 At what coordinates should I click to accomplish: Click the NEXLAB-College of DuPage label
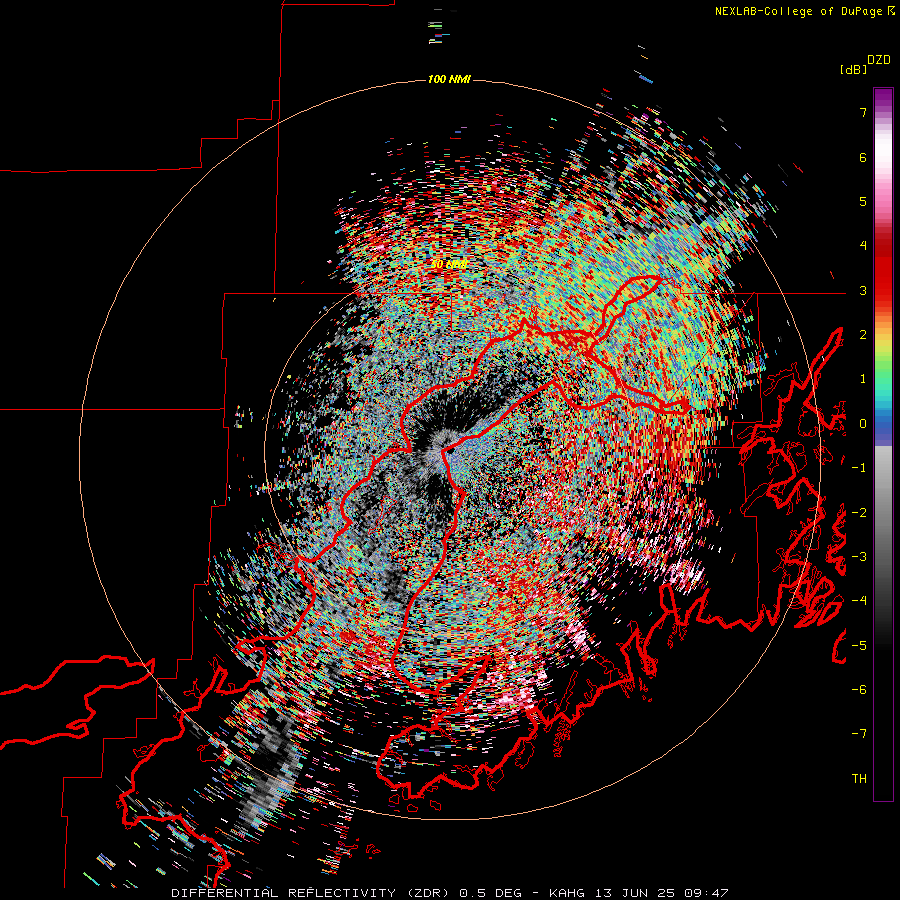[800, 11]
